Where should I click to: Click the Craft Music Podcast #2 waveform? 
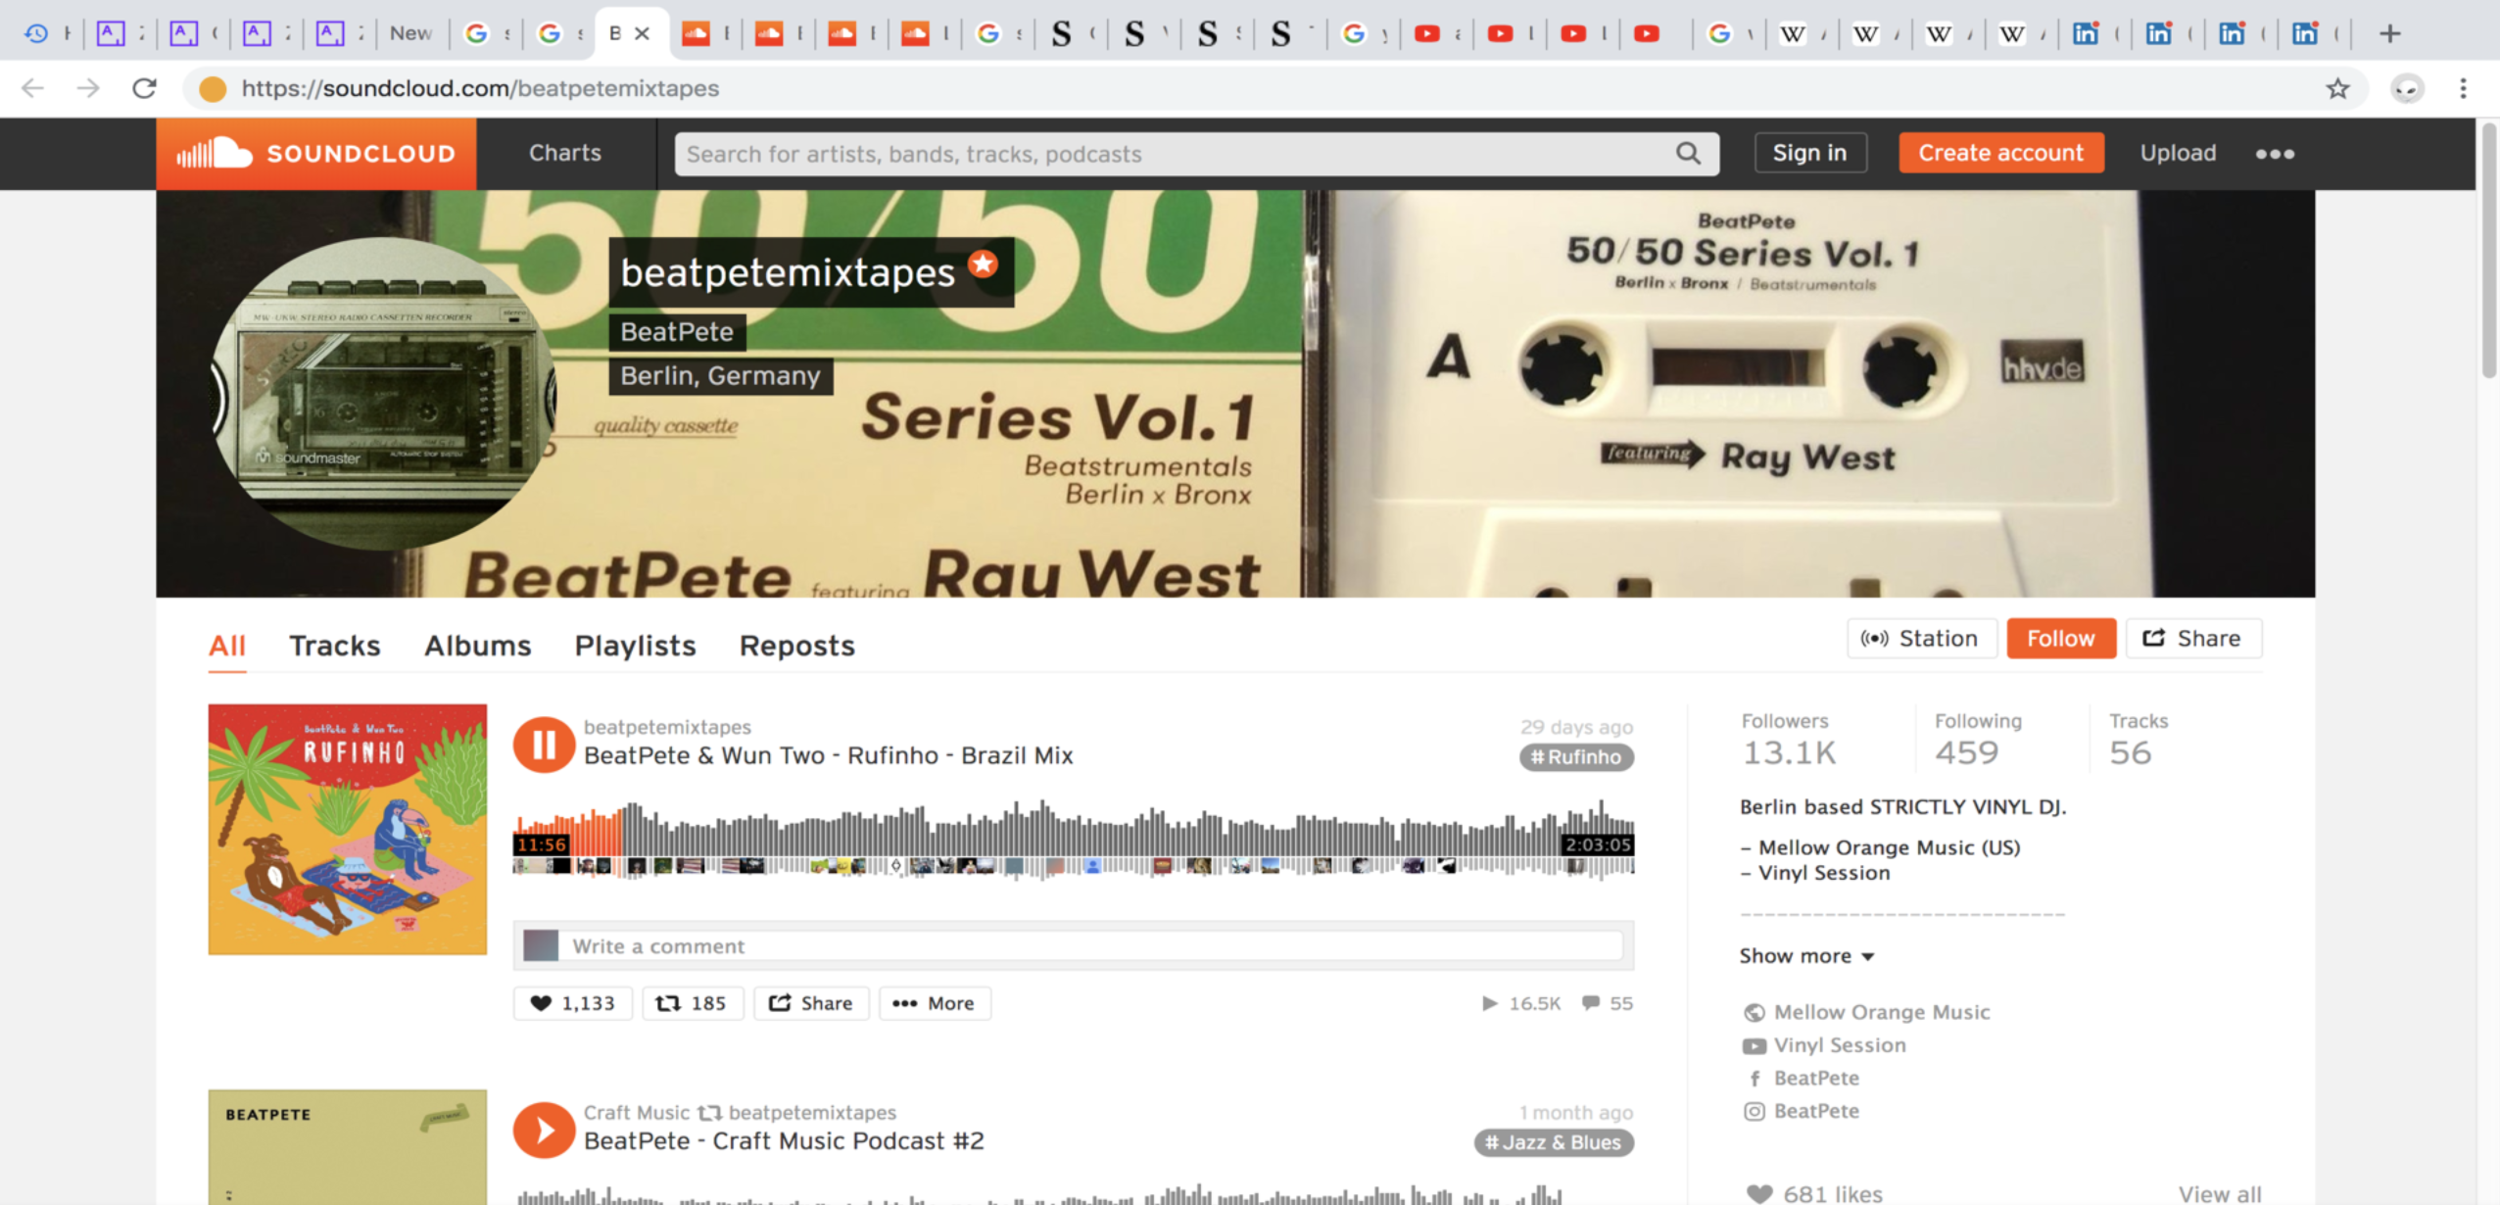pyautogui.click(x=1040, y=1193)
